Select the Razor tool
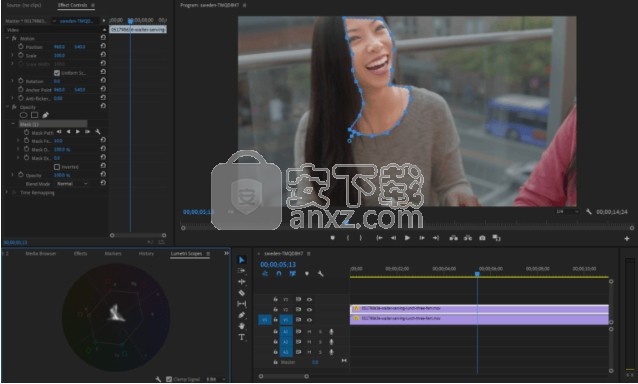This screenshot has height=384, width=638. pos(242,292)
